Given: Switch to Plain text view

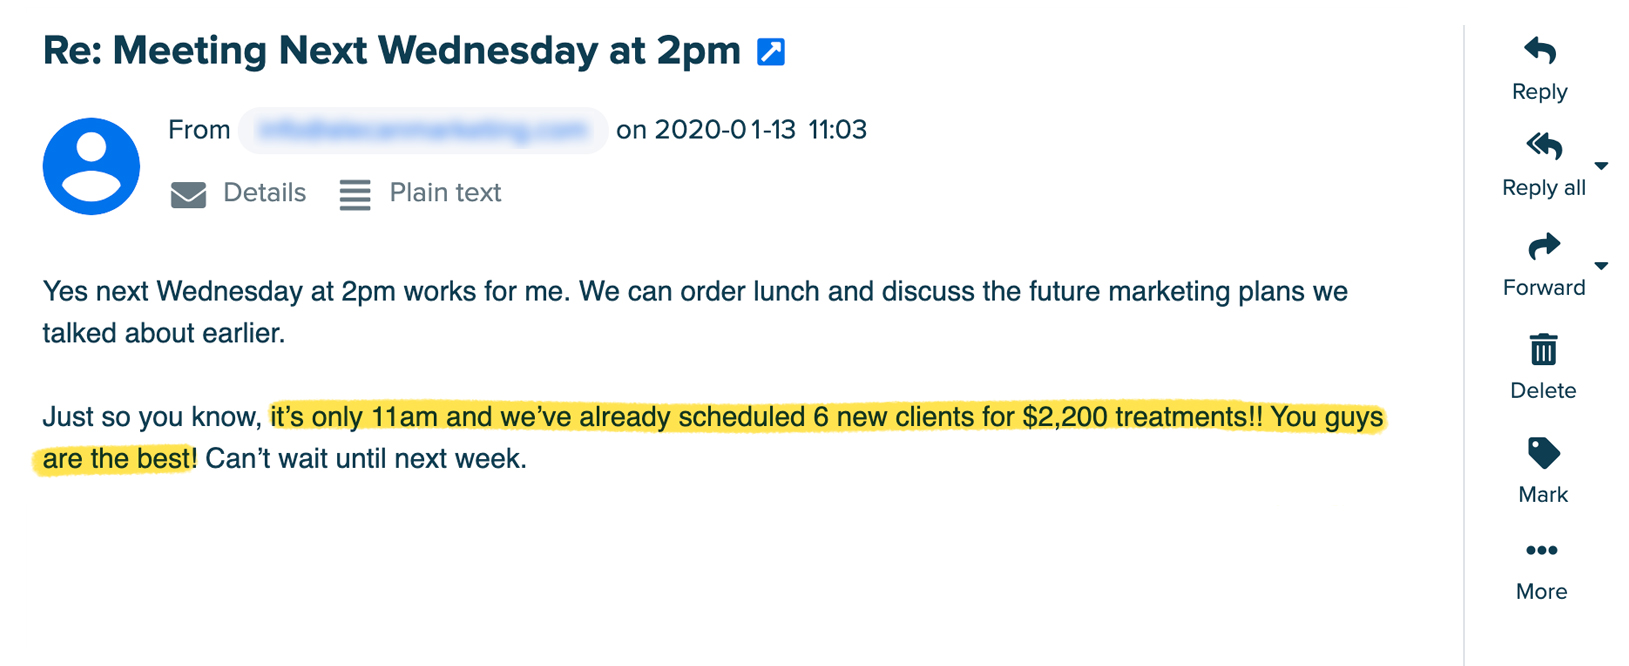Looking at the screenshot, I should click(445, 193).
